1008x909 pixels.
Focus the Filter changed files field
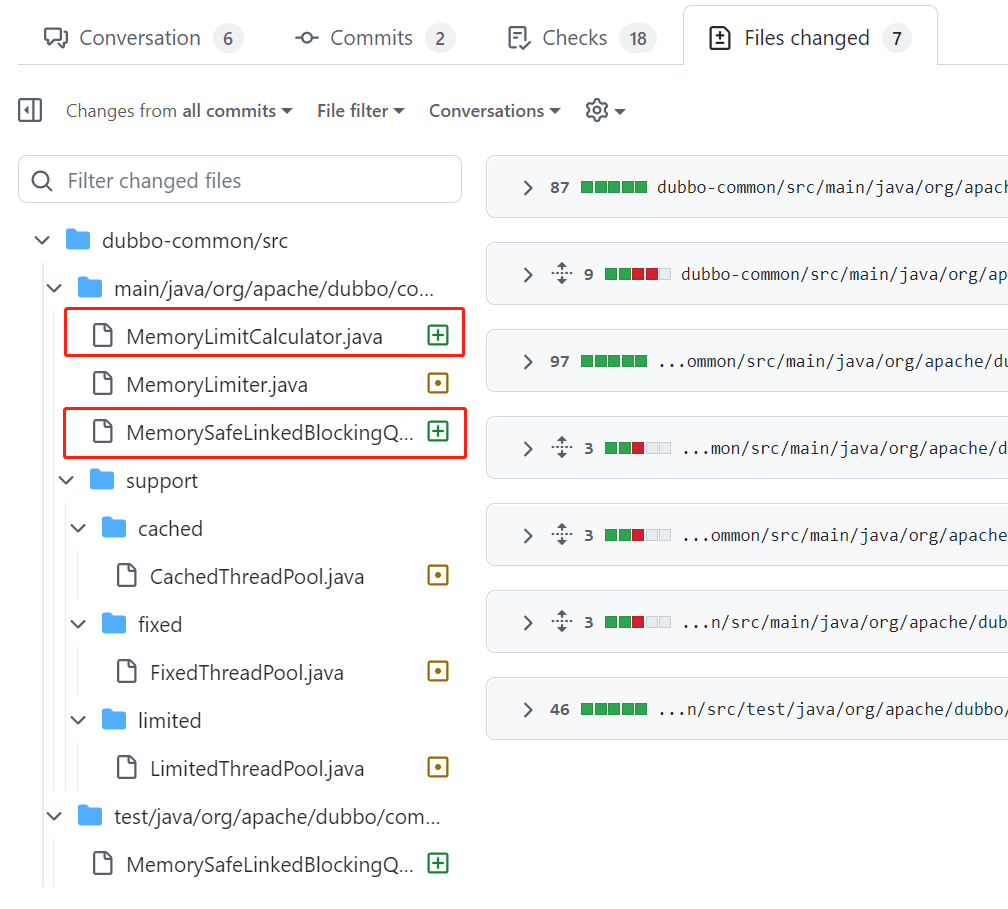pos(240,179)
